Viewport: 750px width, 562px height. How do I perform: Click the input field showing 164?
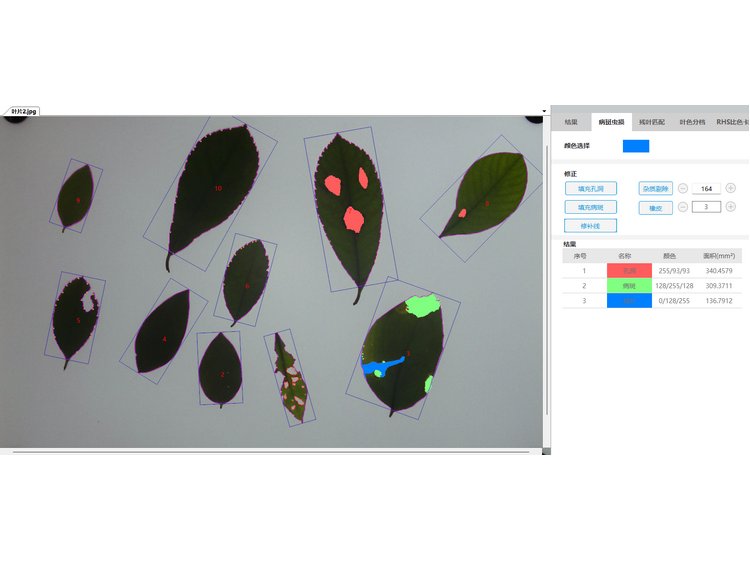(706, 188)
